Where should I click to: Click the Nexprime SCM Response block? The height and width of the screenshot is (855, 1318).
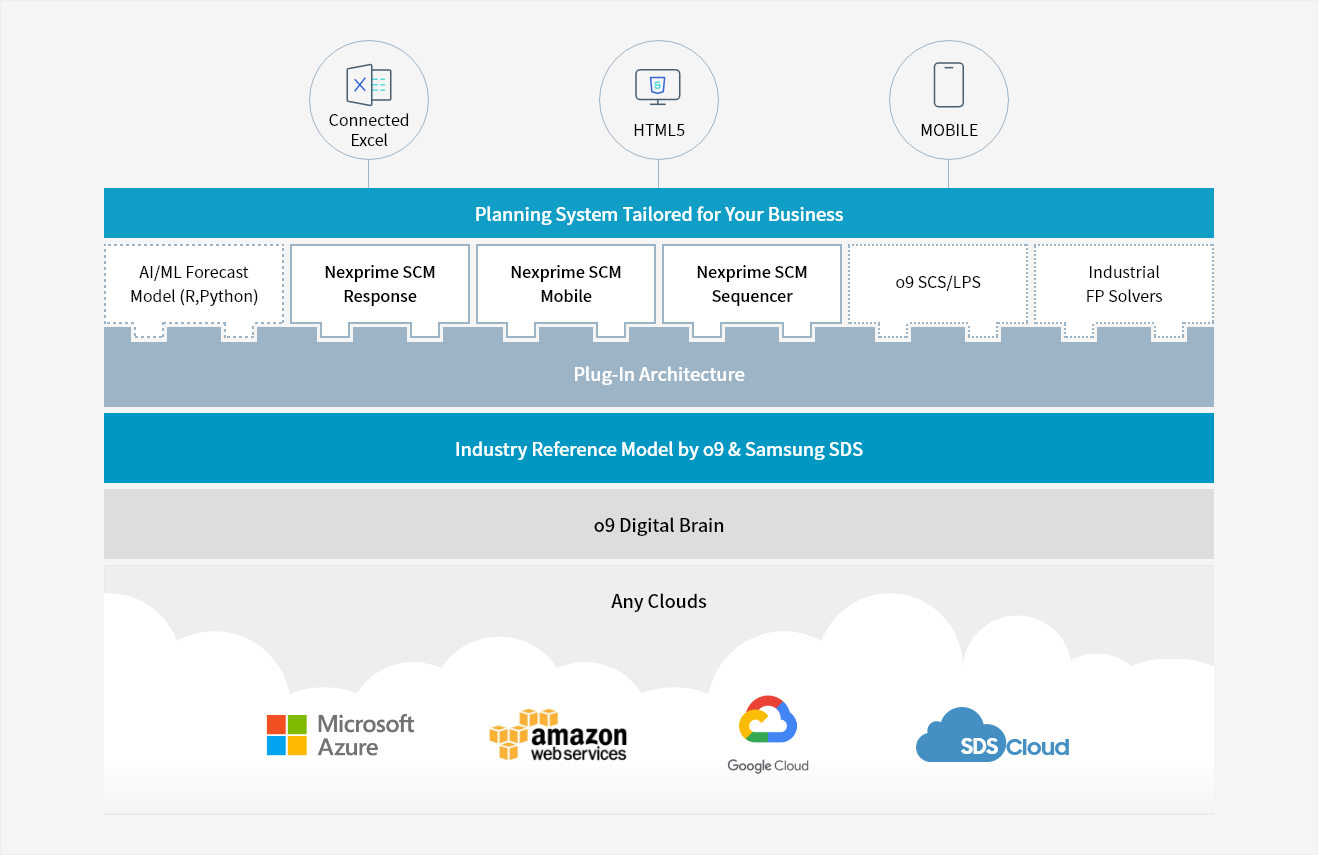point(380,284)
